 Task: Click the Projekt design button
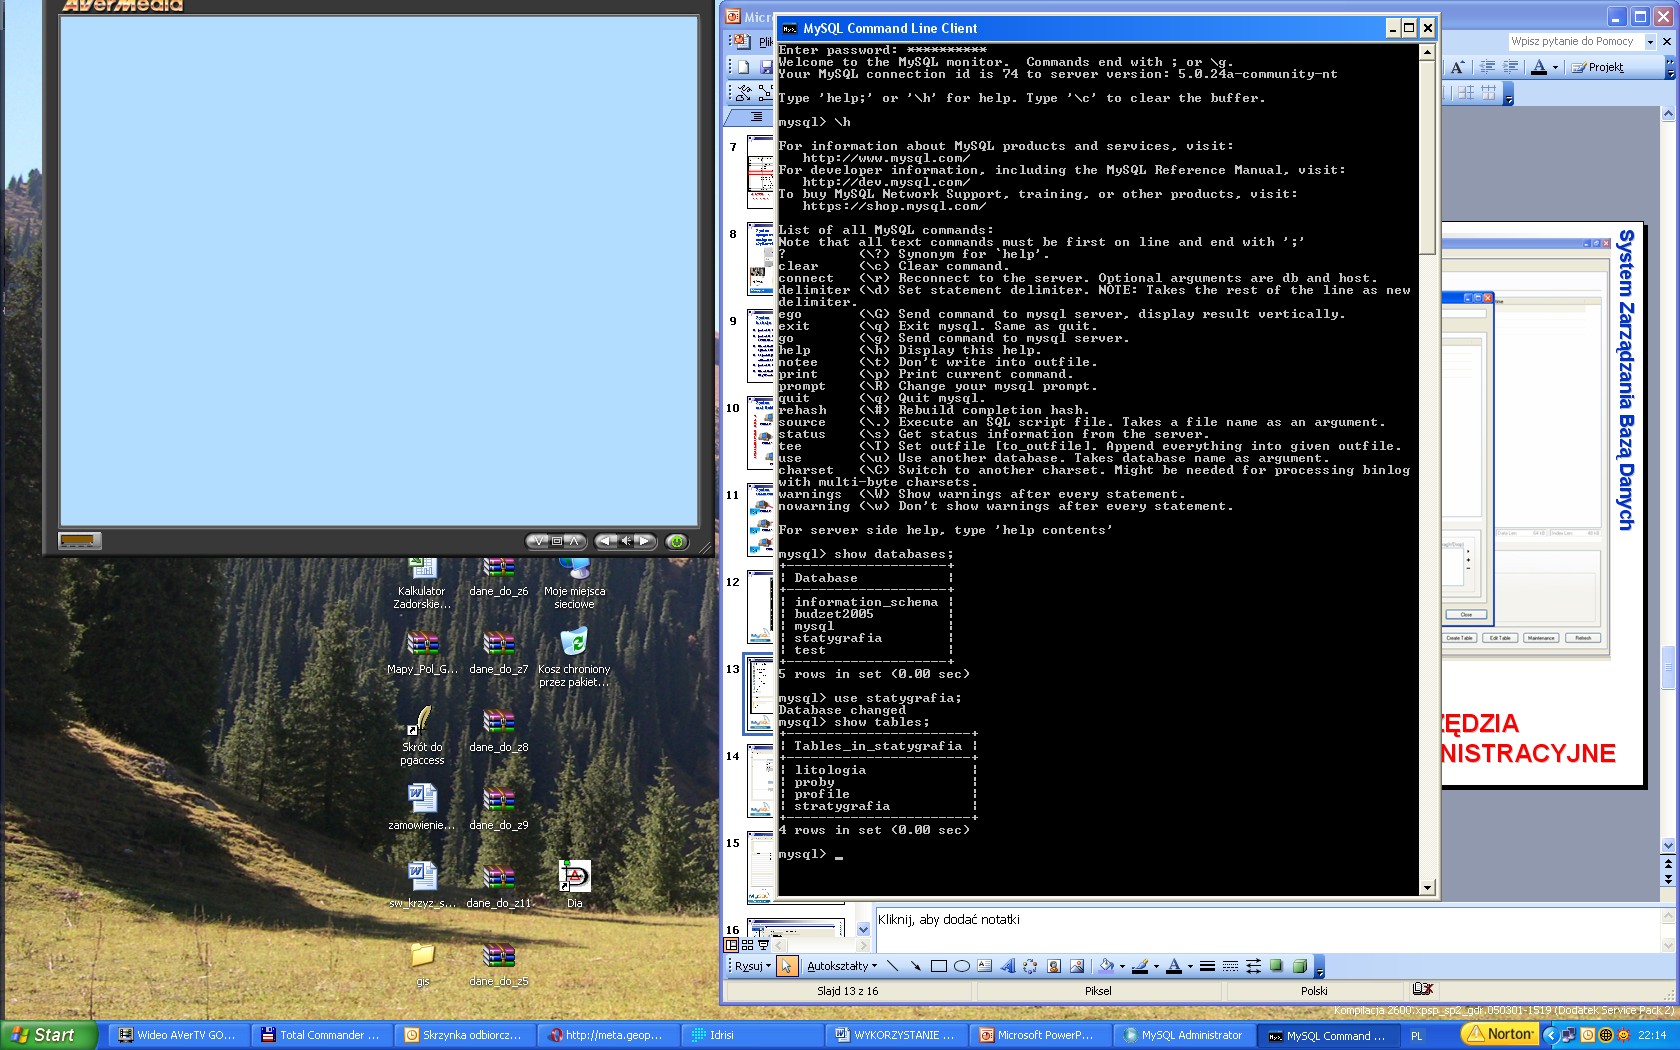point(1598,67)
